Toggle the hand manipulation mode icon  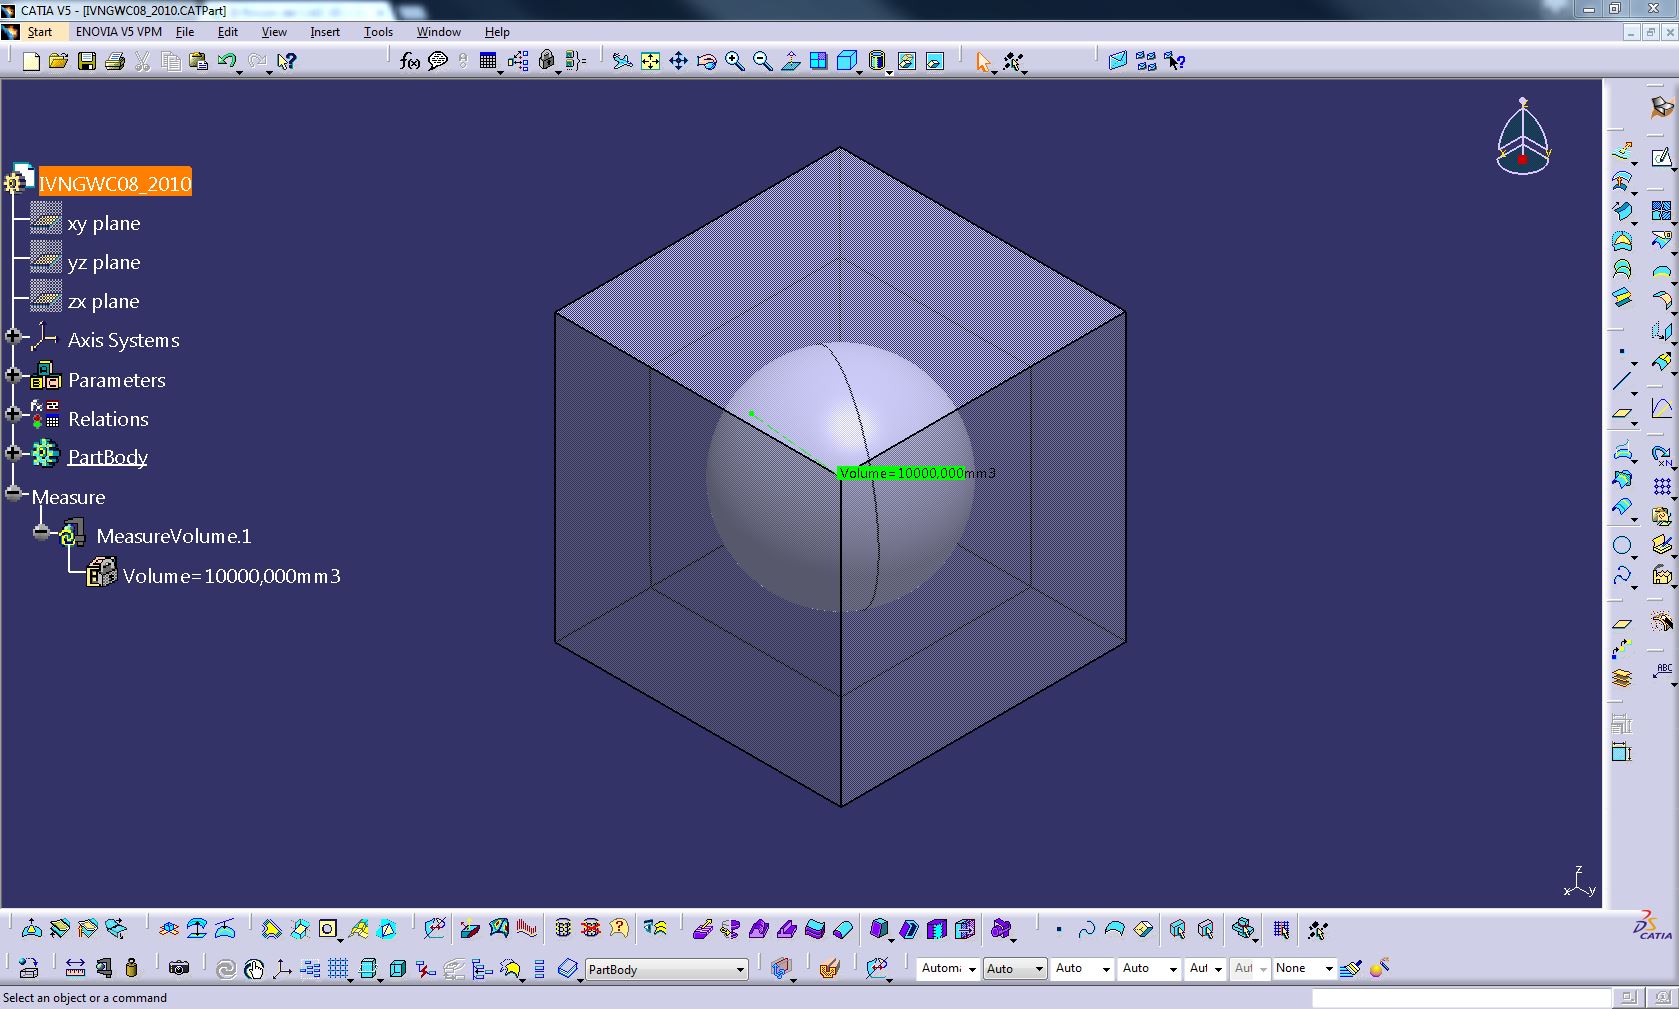[254, 968]
